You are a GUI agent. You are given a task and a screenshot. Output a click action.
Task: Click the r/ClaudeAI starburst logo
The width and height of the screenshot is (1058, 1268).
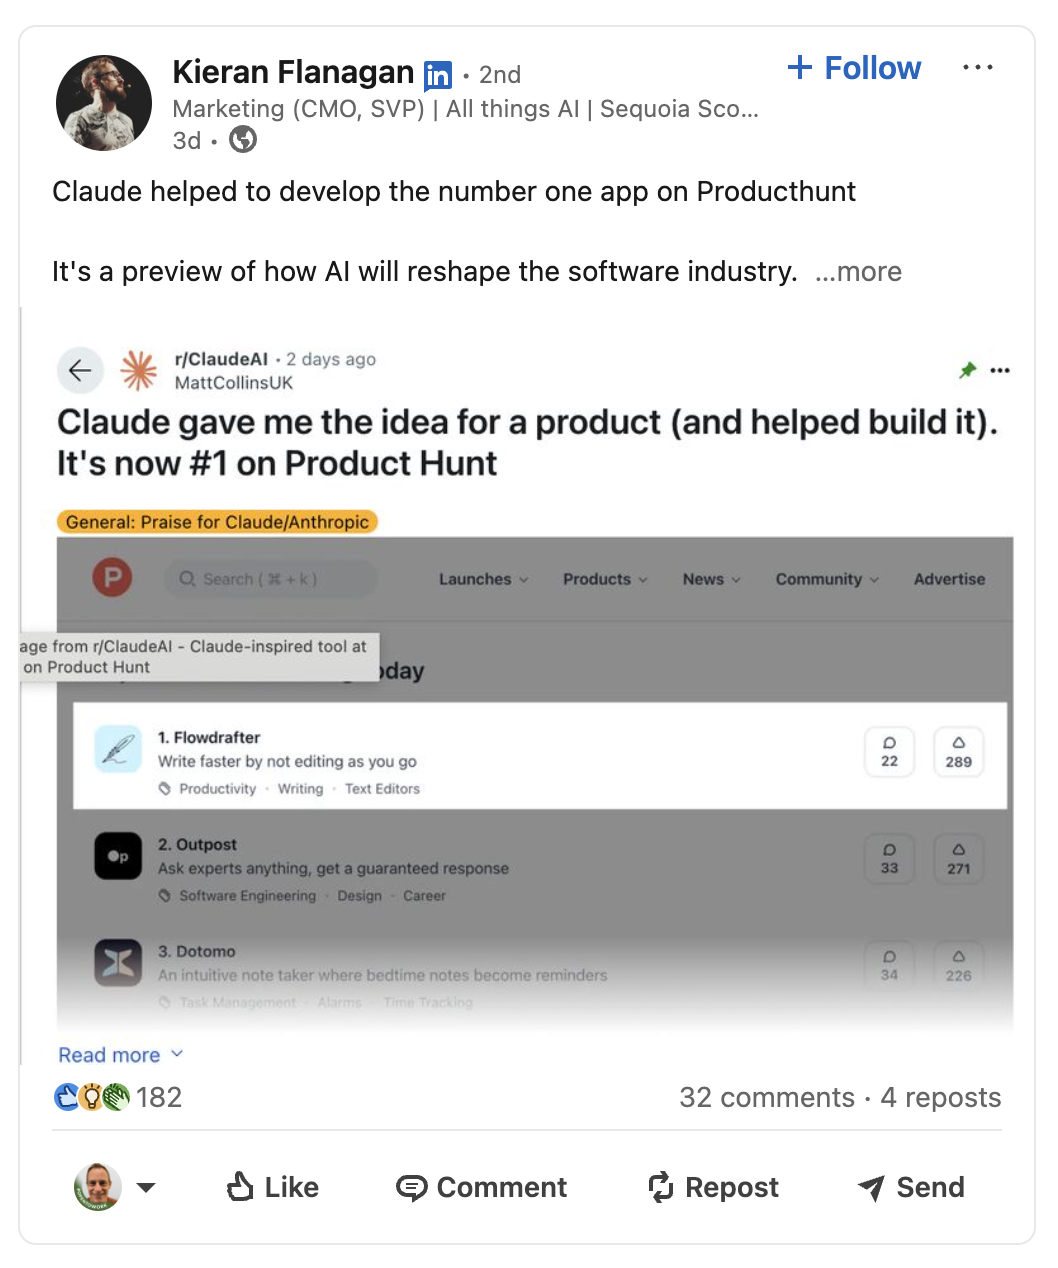coord(139,370)
